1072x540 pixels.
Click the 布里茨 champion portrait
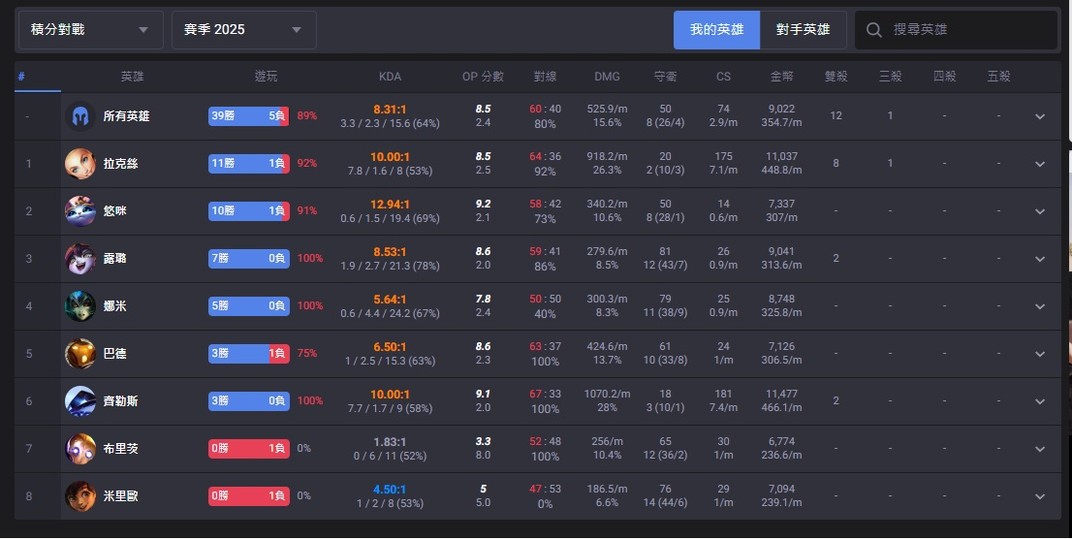coord(80,449)
